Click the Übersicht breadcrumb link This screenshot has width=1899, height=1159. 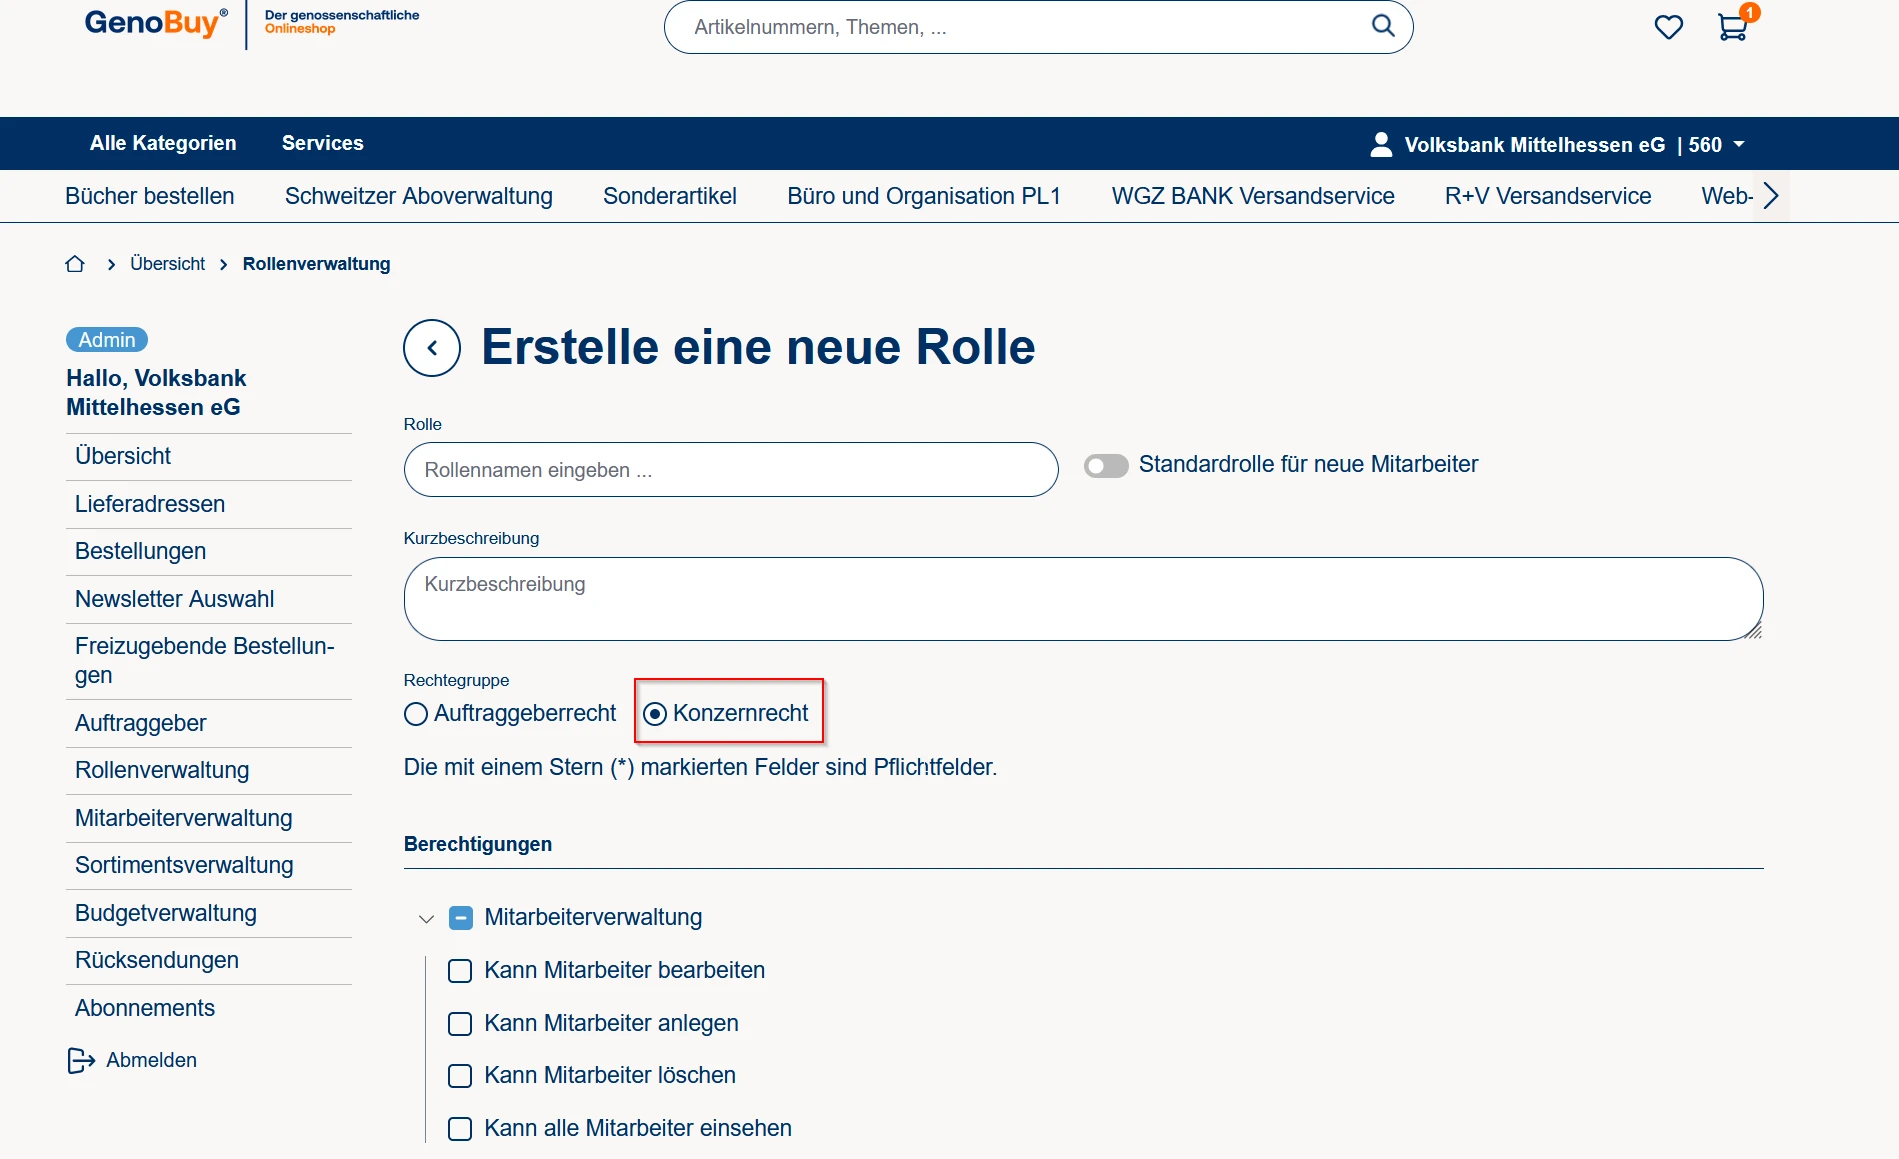click(167, 264)
